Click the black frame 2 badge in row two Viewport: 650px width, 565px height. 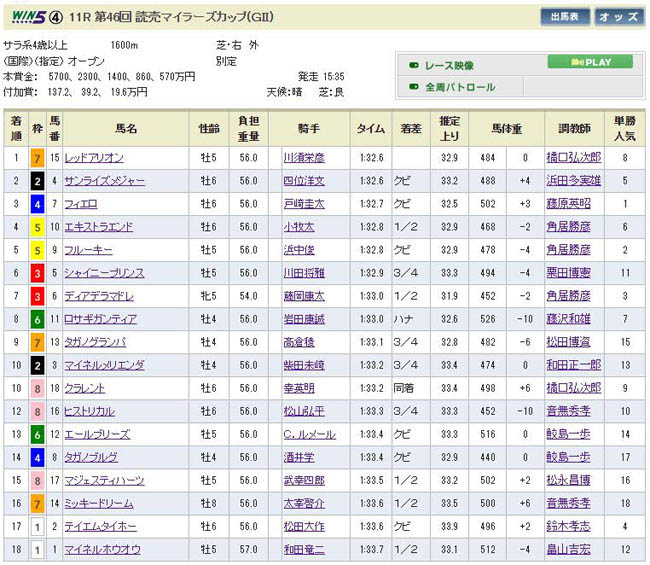(37, 181)
